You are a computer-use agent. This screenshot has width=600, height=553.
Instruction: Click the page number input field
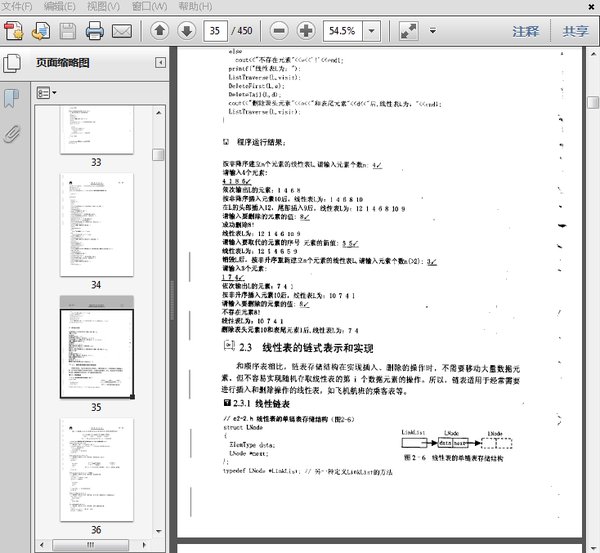coord(215,31)
